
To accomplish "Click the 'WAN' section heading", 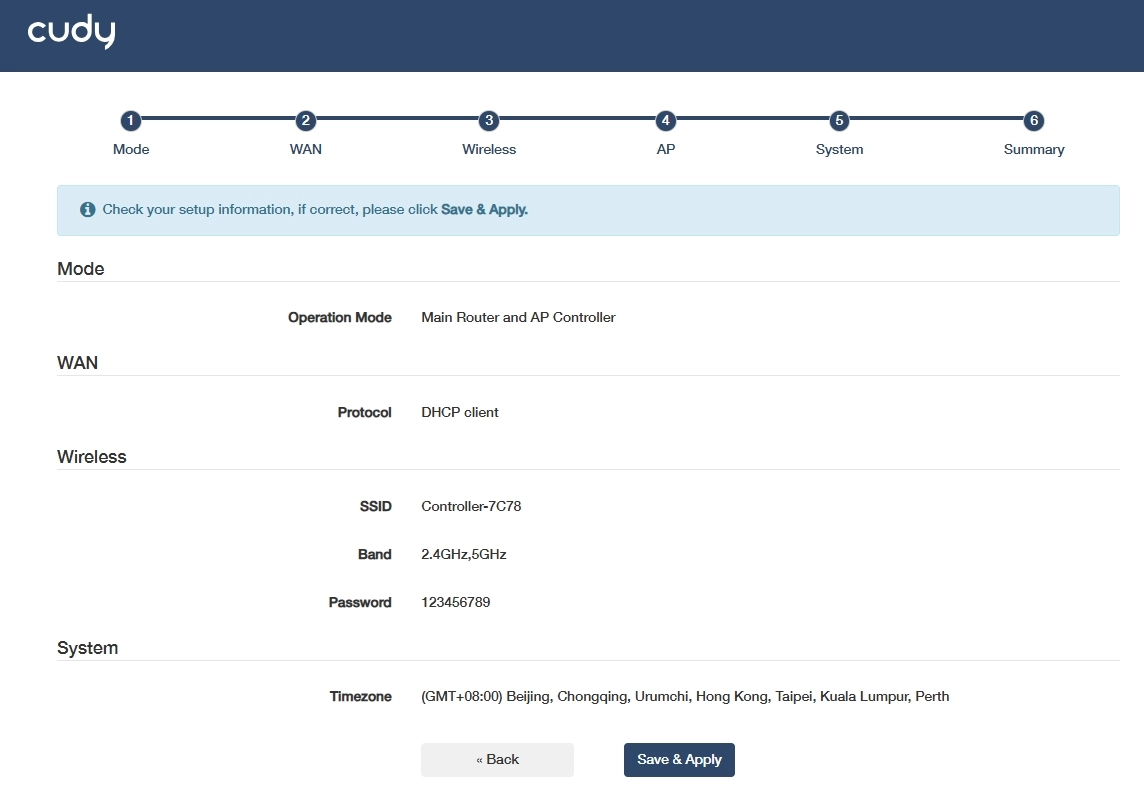I will 77,363.
